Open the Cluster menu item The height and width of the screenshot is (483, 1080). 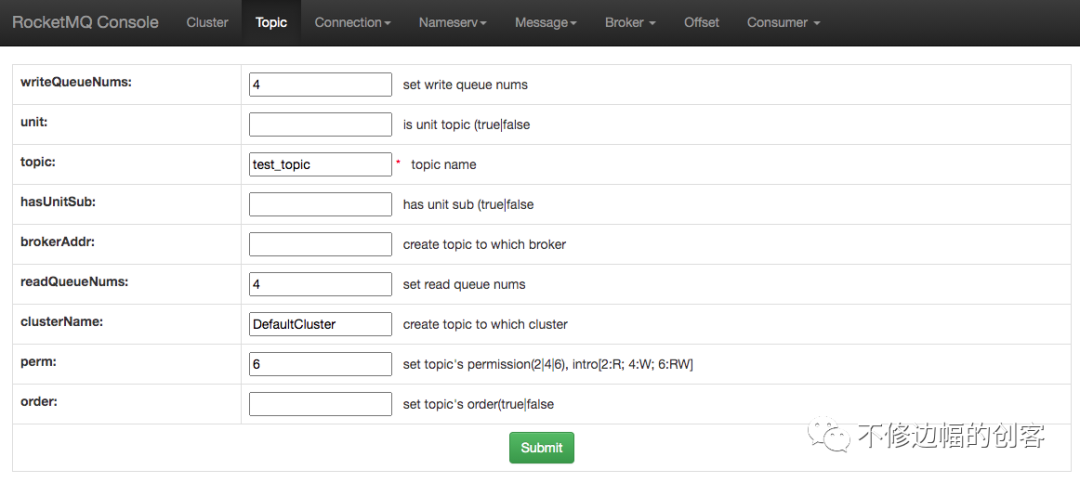[x=207, y=22]
